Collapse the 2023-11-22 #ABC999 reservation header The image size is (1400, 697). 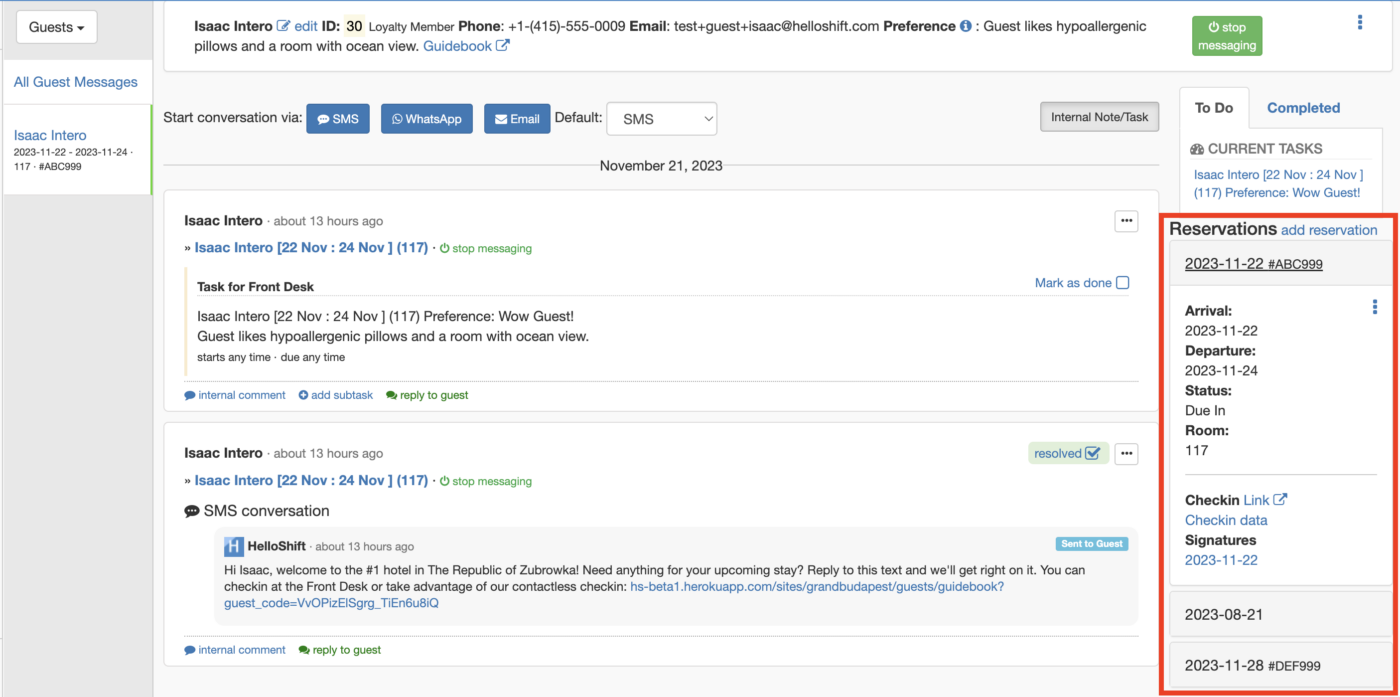(1280, 264)
